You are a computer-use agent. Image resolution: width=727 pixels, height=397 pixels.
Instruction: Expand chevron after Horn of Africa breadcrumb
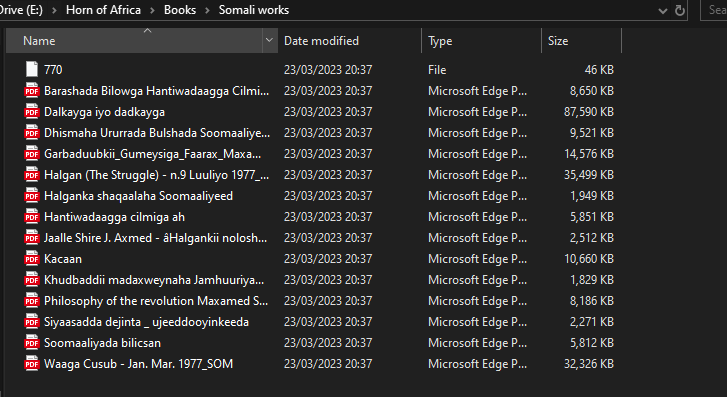pyautogui.click(x=152, y=10)
